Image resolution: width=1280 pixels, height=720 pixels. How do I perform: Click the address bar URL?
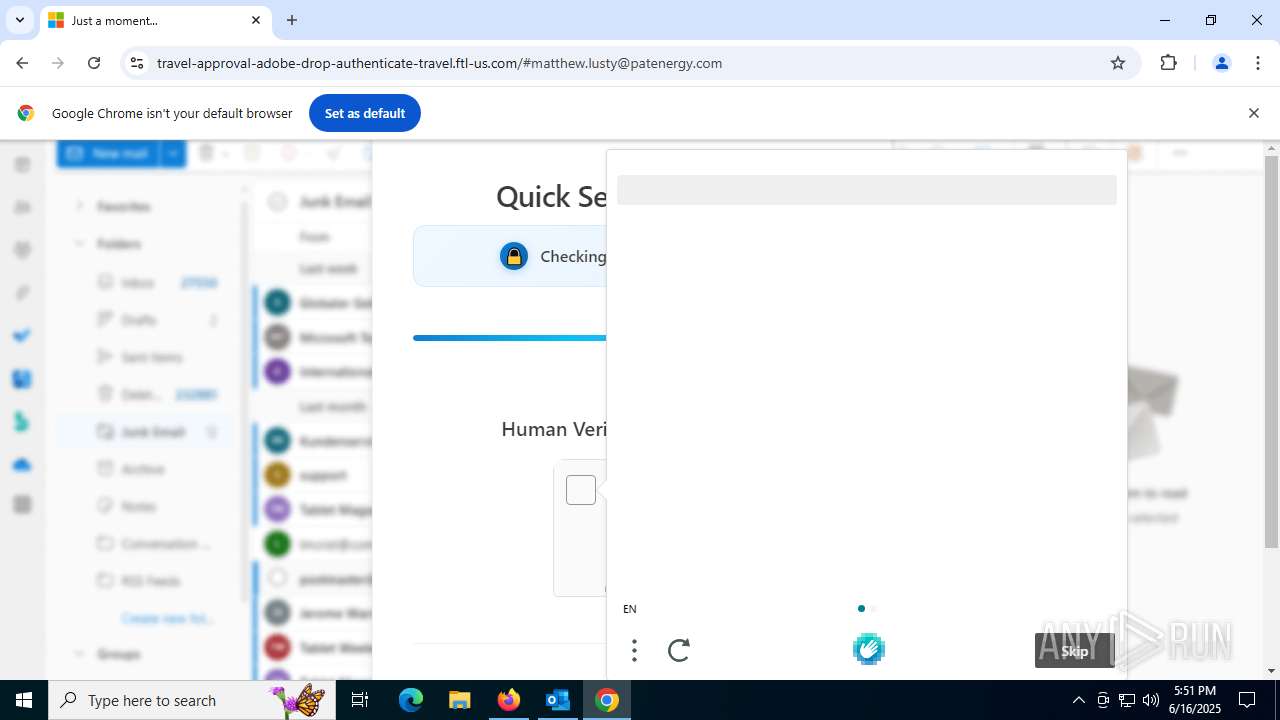click(x=440, y=63)
